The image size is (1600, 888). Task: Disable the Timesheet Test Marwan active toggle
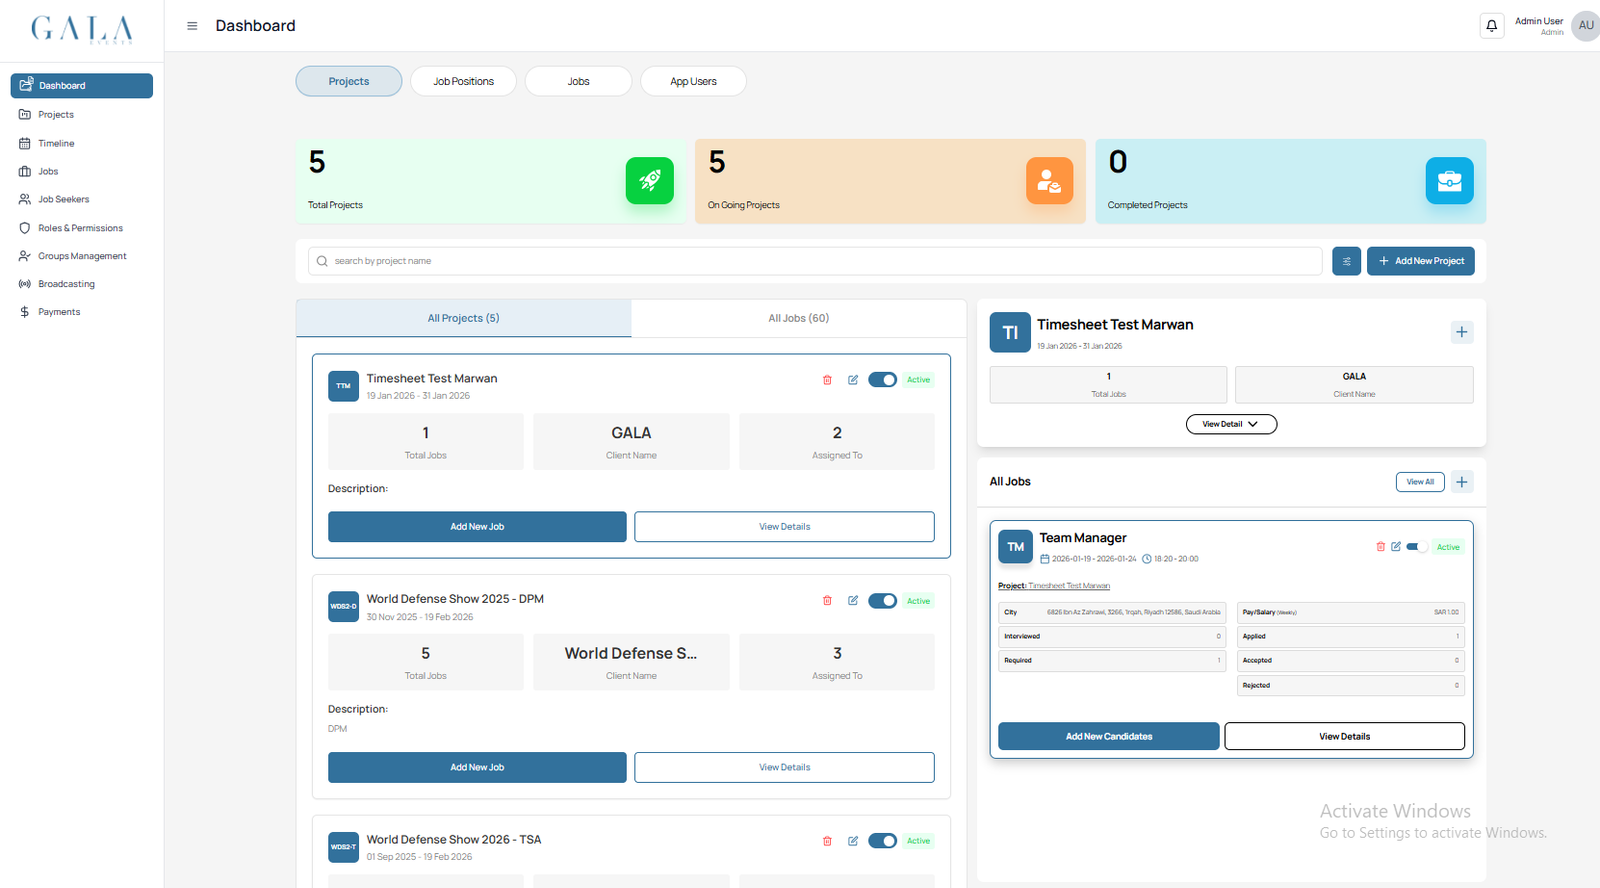coord(882,380)
